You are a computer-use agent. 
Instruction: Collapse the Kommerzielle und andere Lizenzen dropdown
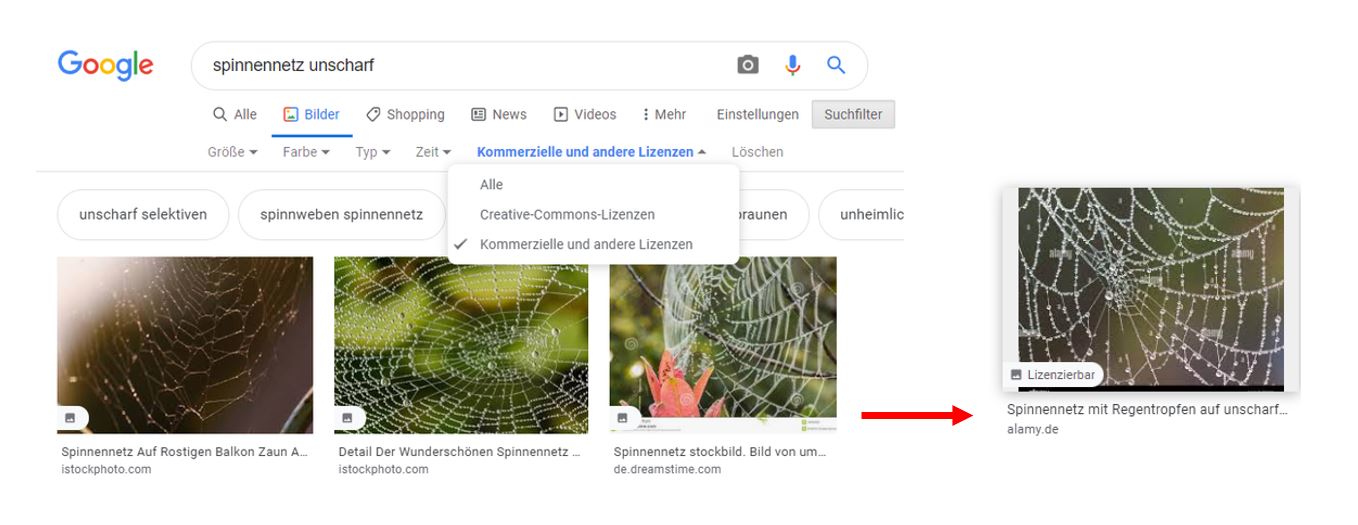[x=592, y=152]
